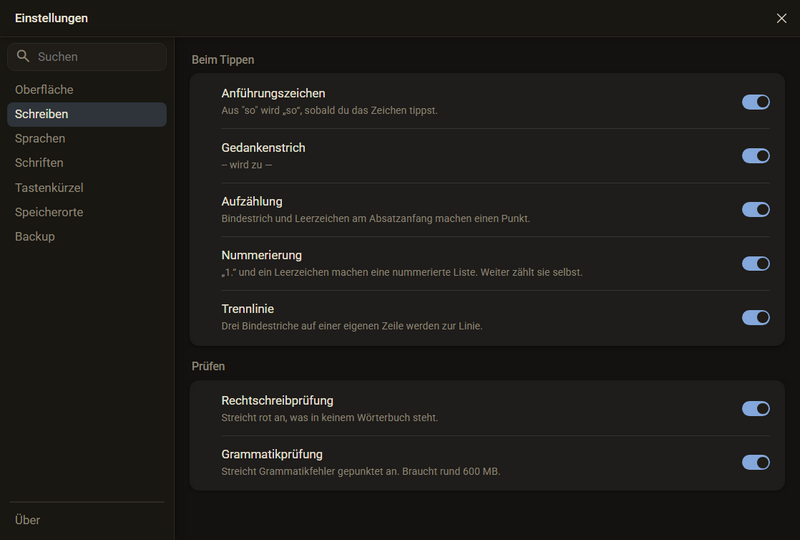The image size is (800, 540).
Task: Click the 'Prüfen' section heading
Action: click(208, 366)
